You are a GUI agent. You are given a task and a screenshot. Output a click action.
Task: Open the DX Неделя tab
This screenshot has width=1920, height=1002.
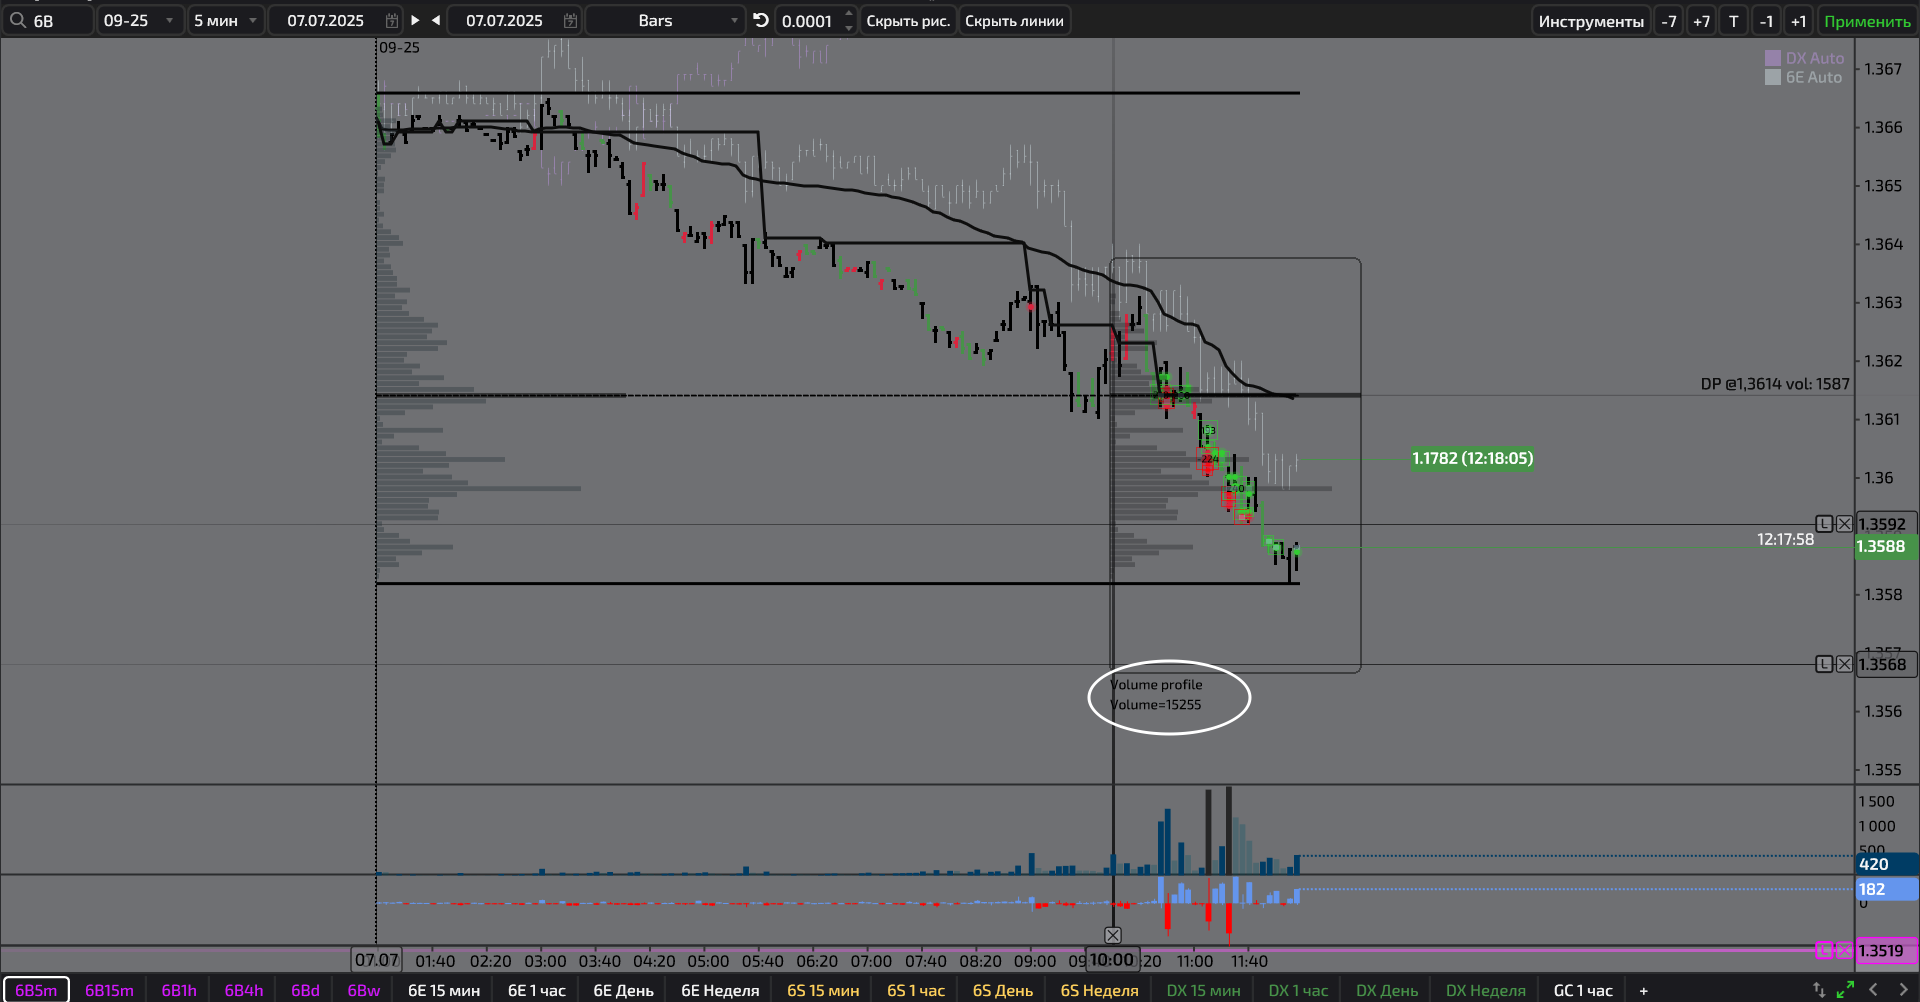tap(1486, 990)
